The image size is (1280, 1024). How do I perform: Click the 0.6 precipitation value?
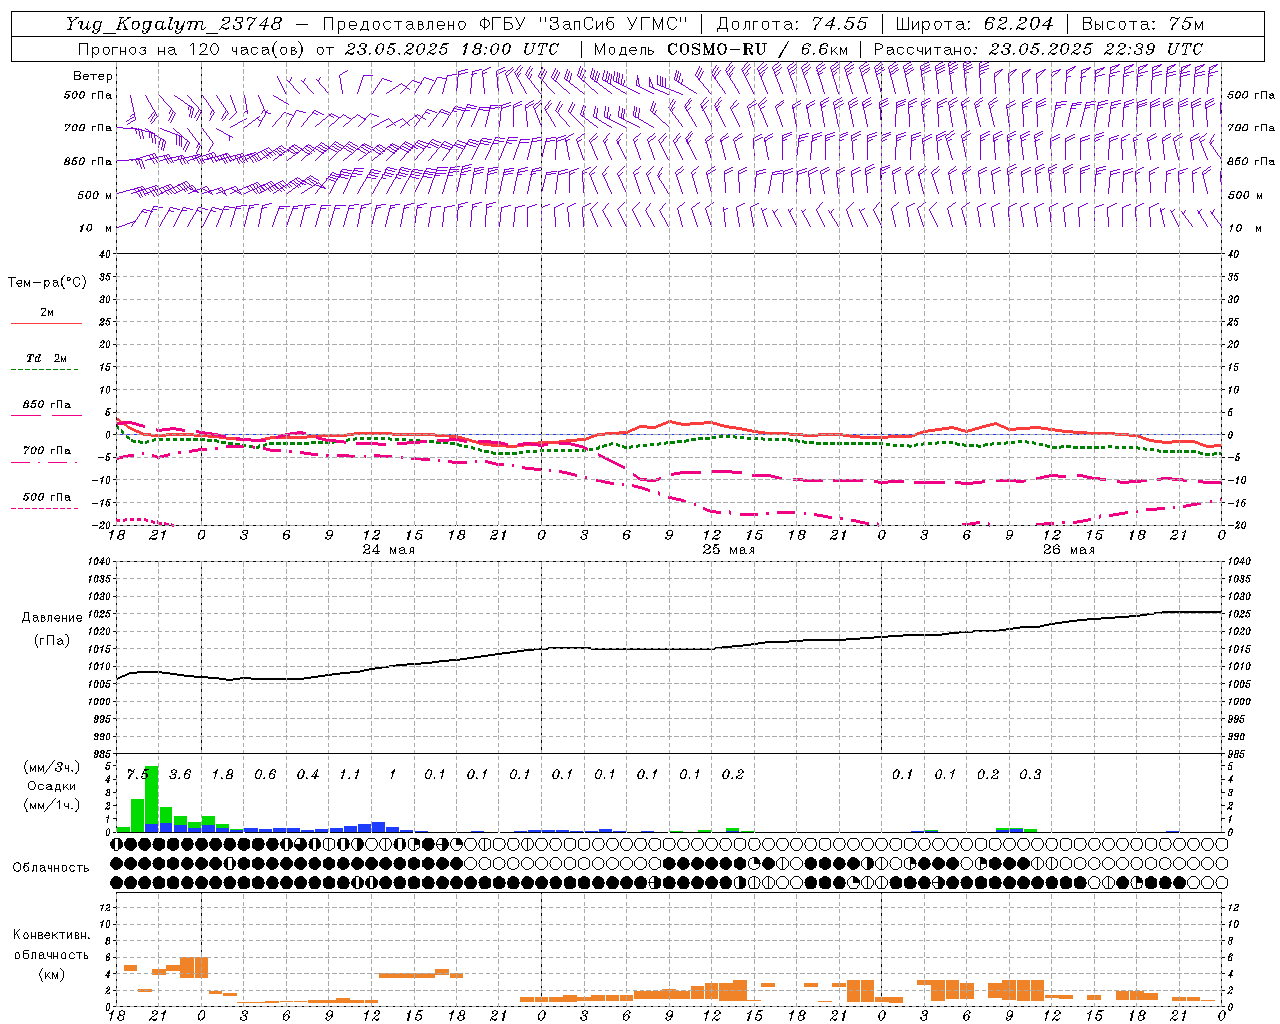[265, 775]
